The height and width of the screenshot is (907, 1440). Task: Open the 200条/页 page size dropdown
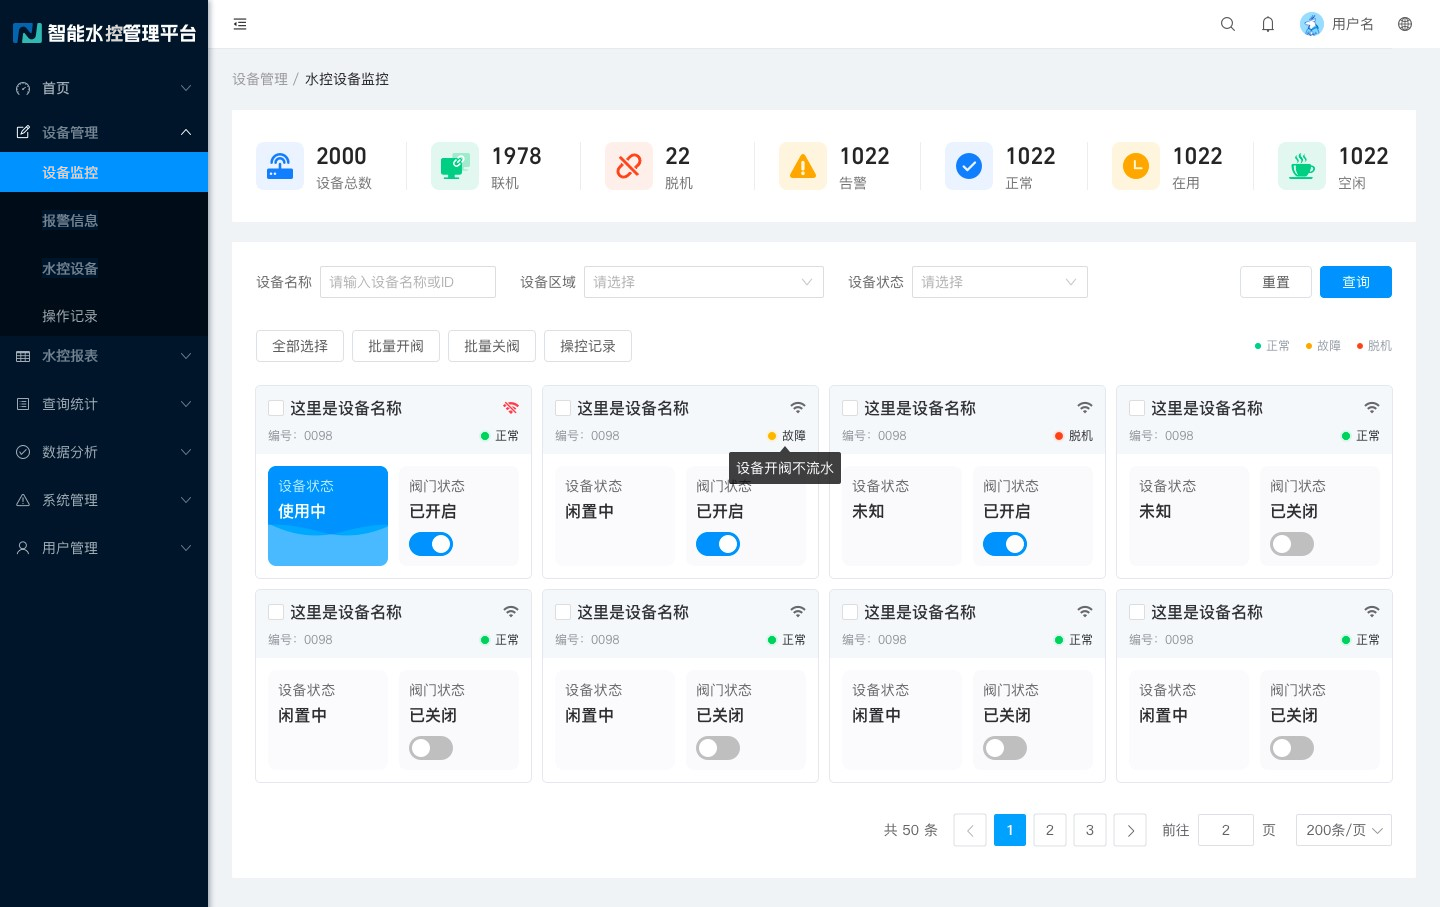pyautogui.click(x=1344, y=830)
